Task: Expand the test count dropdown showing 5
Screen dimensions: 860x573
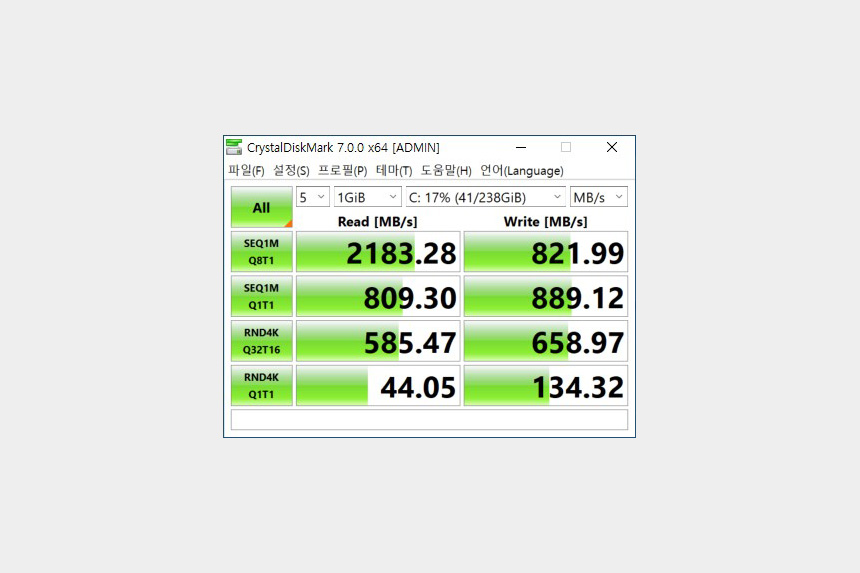Action: (313, 197)
